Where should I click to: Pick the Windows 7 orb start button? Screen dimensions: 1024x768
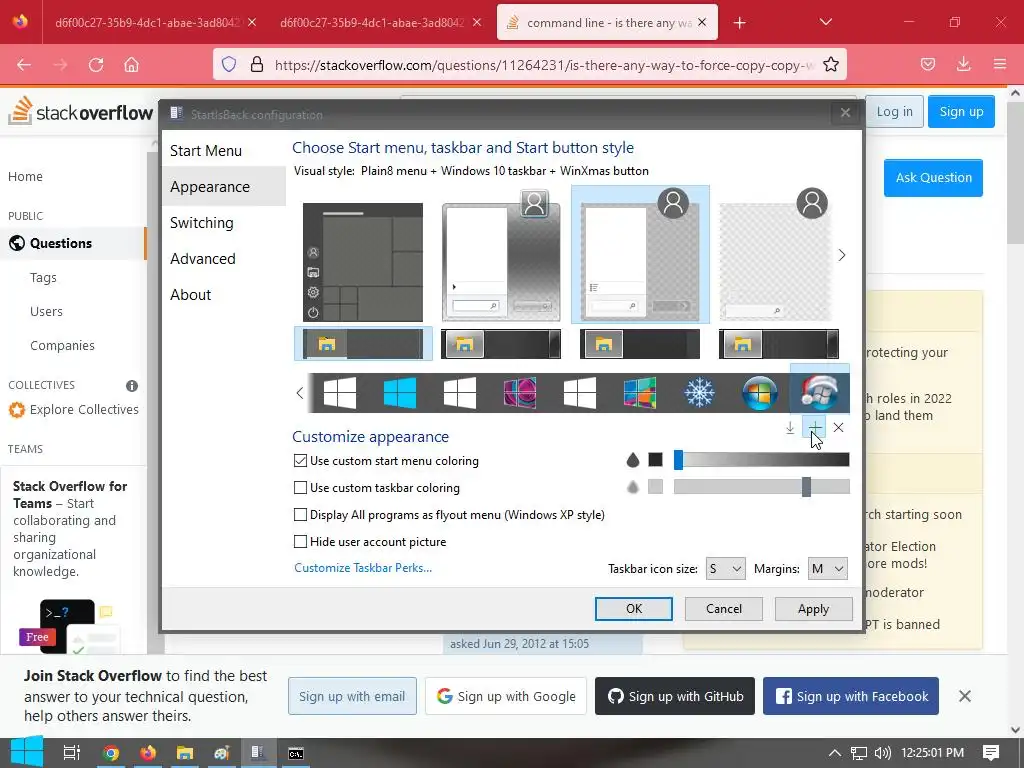click(760, 393)
